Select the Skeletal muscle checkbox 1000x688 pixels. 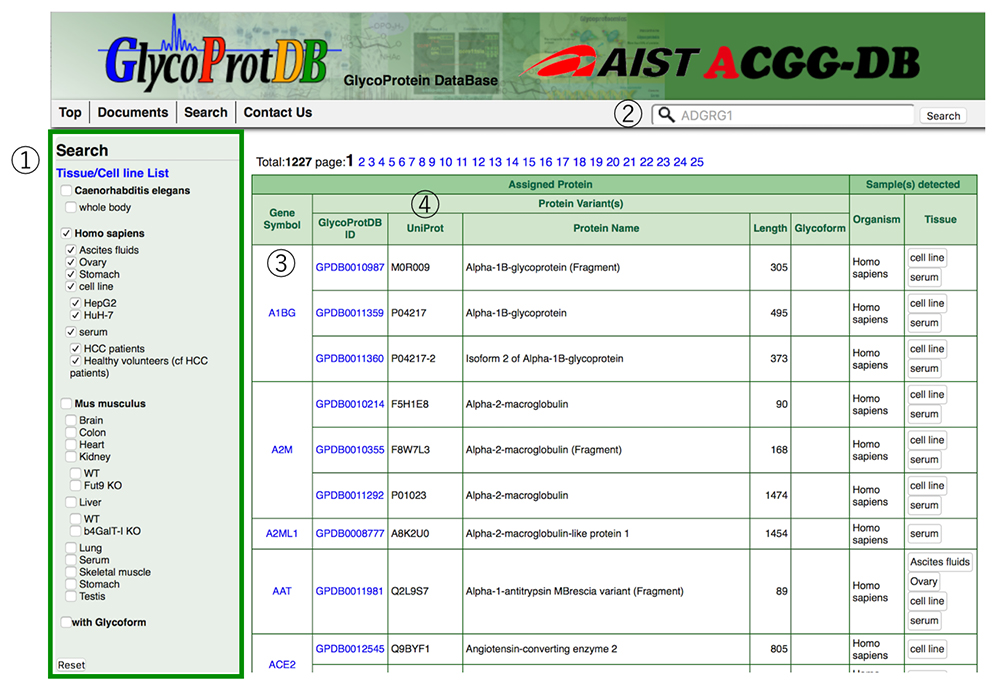[71, 572]
